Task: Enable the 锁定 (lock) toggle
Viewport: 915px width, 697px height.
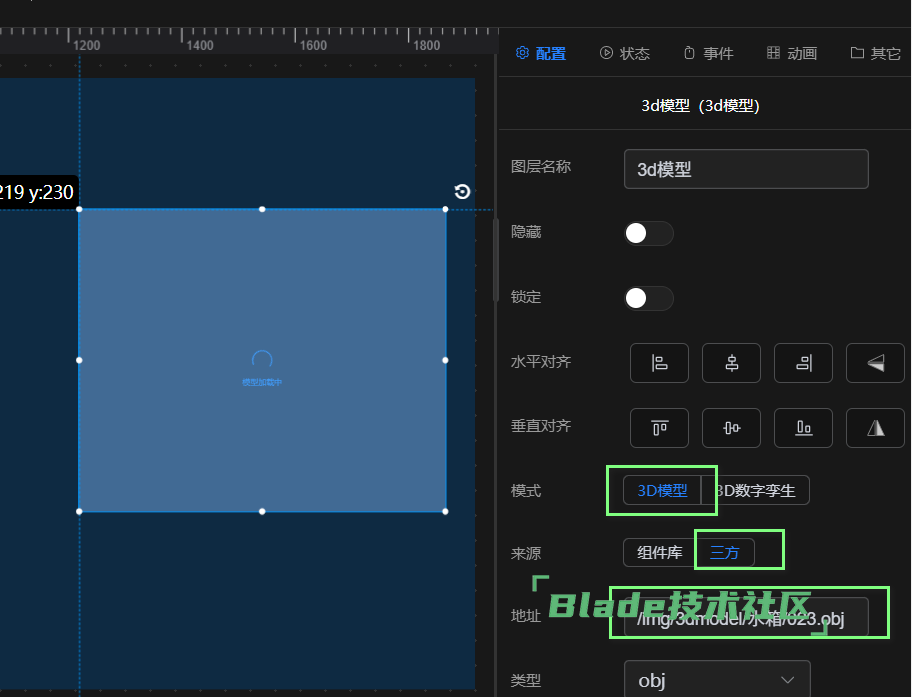Action: (x=648, y=297)
